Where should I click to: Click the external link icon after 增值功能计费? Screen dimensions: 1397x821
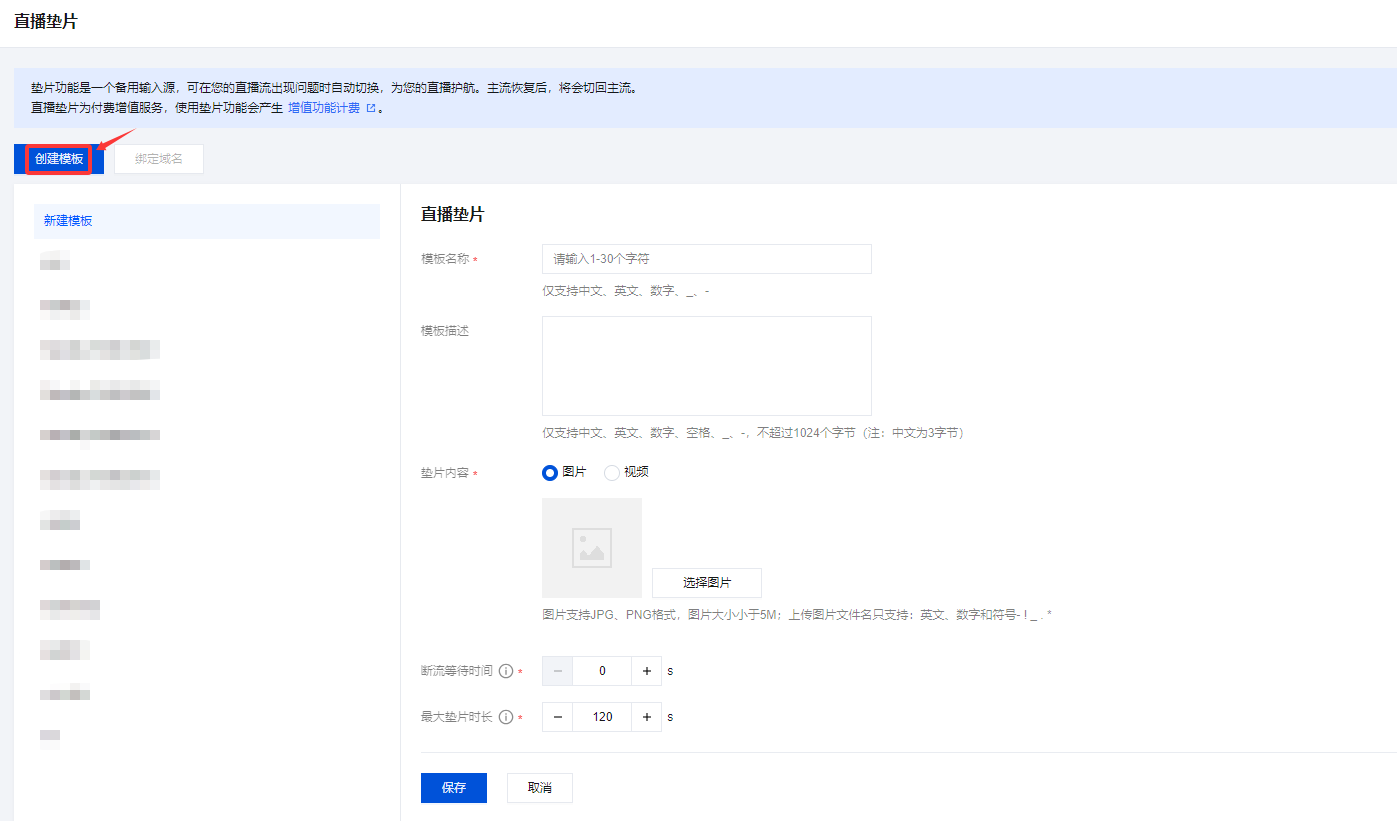coord(371,108)
